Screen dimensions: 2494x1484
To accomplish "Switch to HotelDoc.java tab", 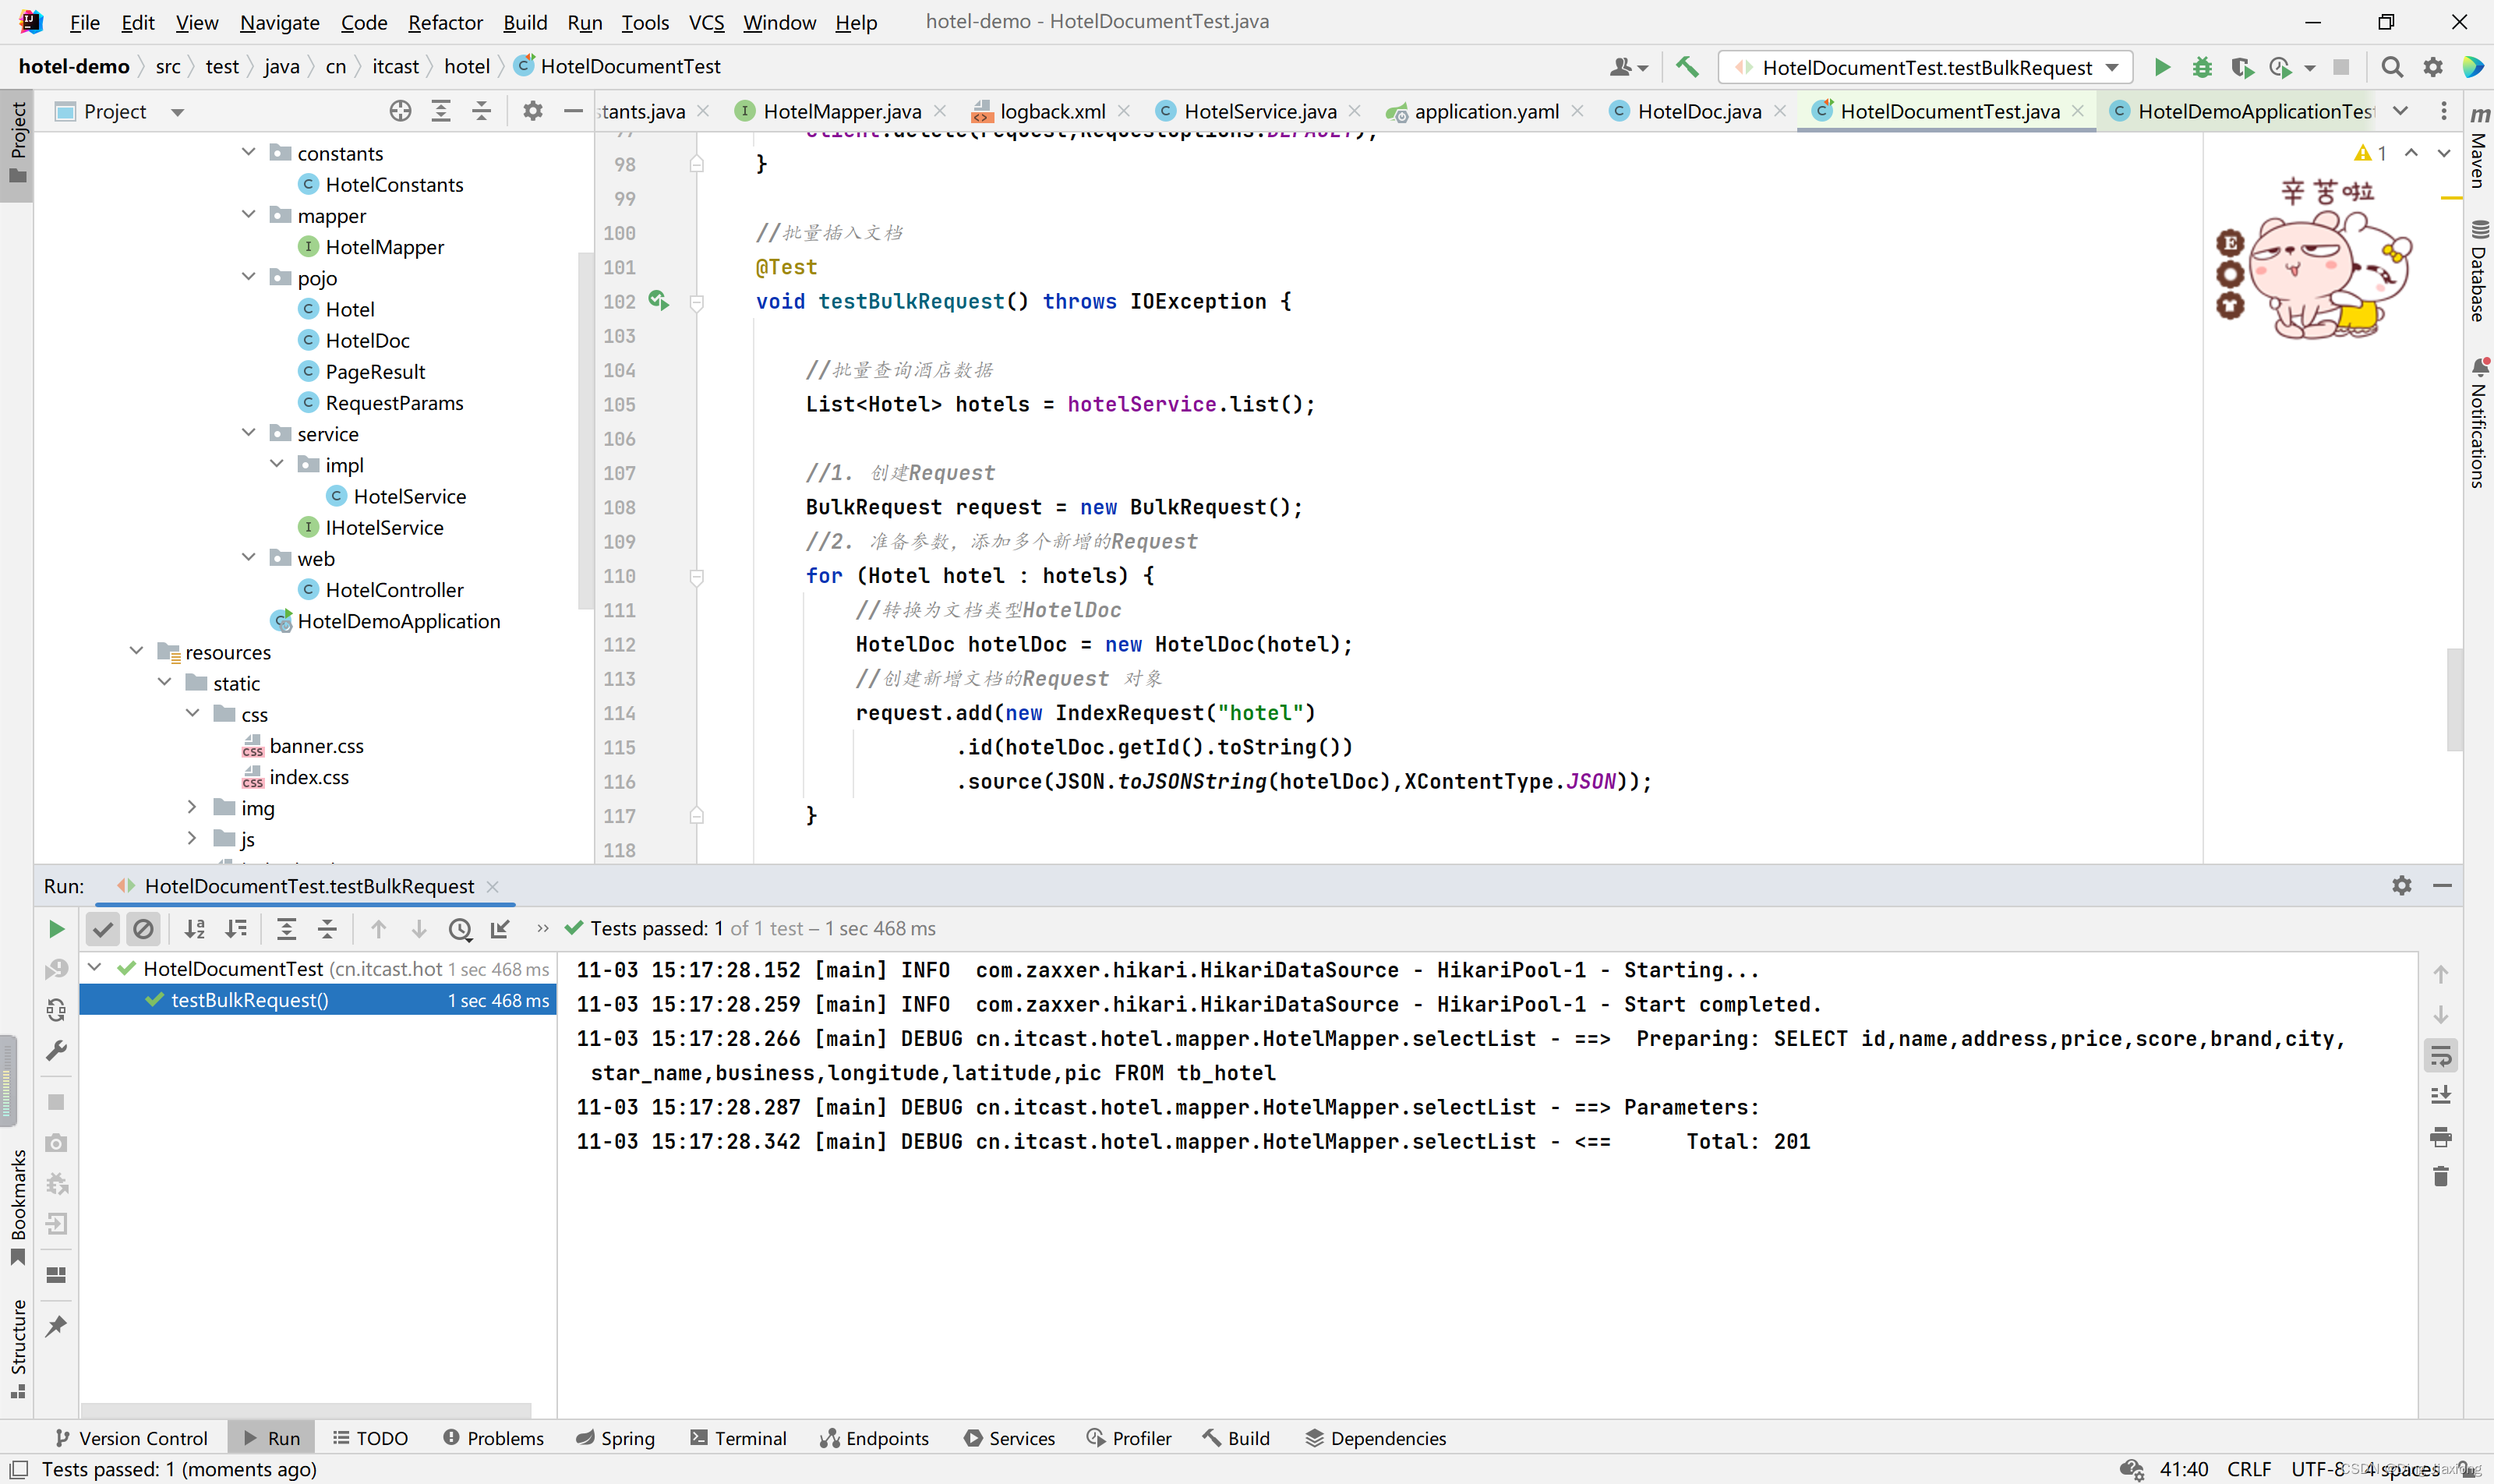I will click(x=1698, y=111).
